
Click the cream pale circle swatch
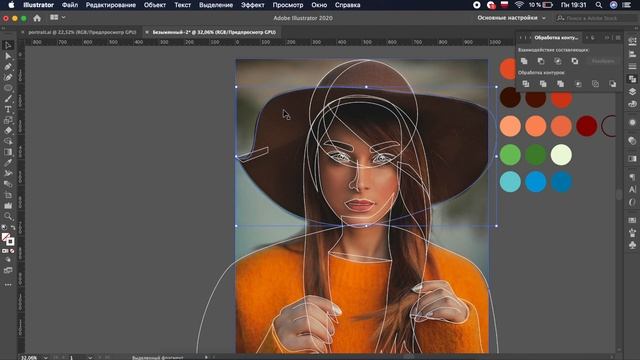pos(561,155)
